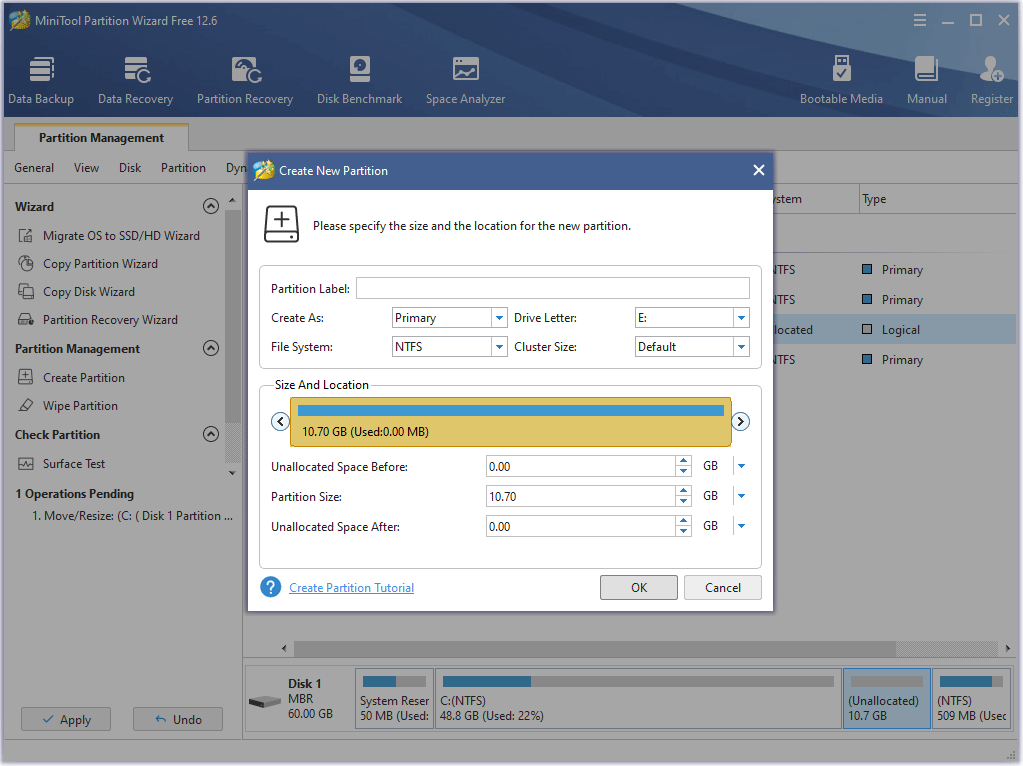Close the Create New Partition dialog
This screenshot has height=766, width=1023.
click(759, 170)
